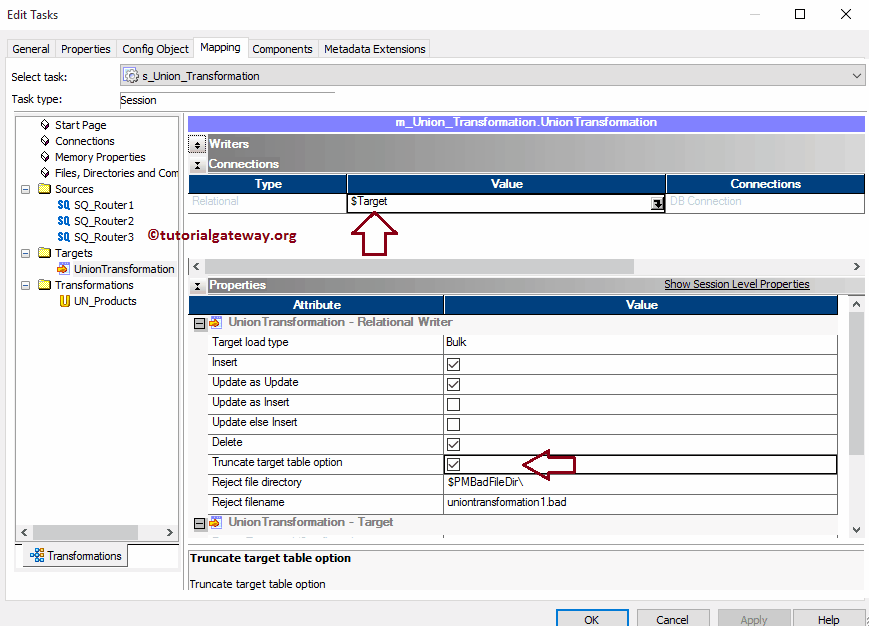The height and width of the screenshot is (626, 869).
Task: Click the task selection browse icon
Action: (x=131, y=75)
